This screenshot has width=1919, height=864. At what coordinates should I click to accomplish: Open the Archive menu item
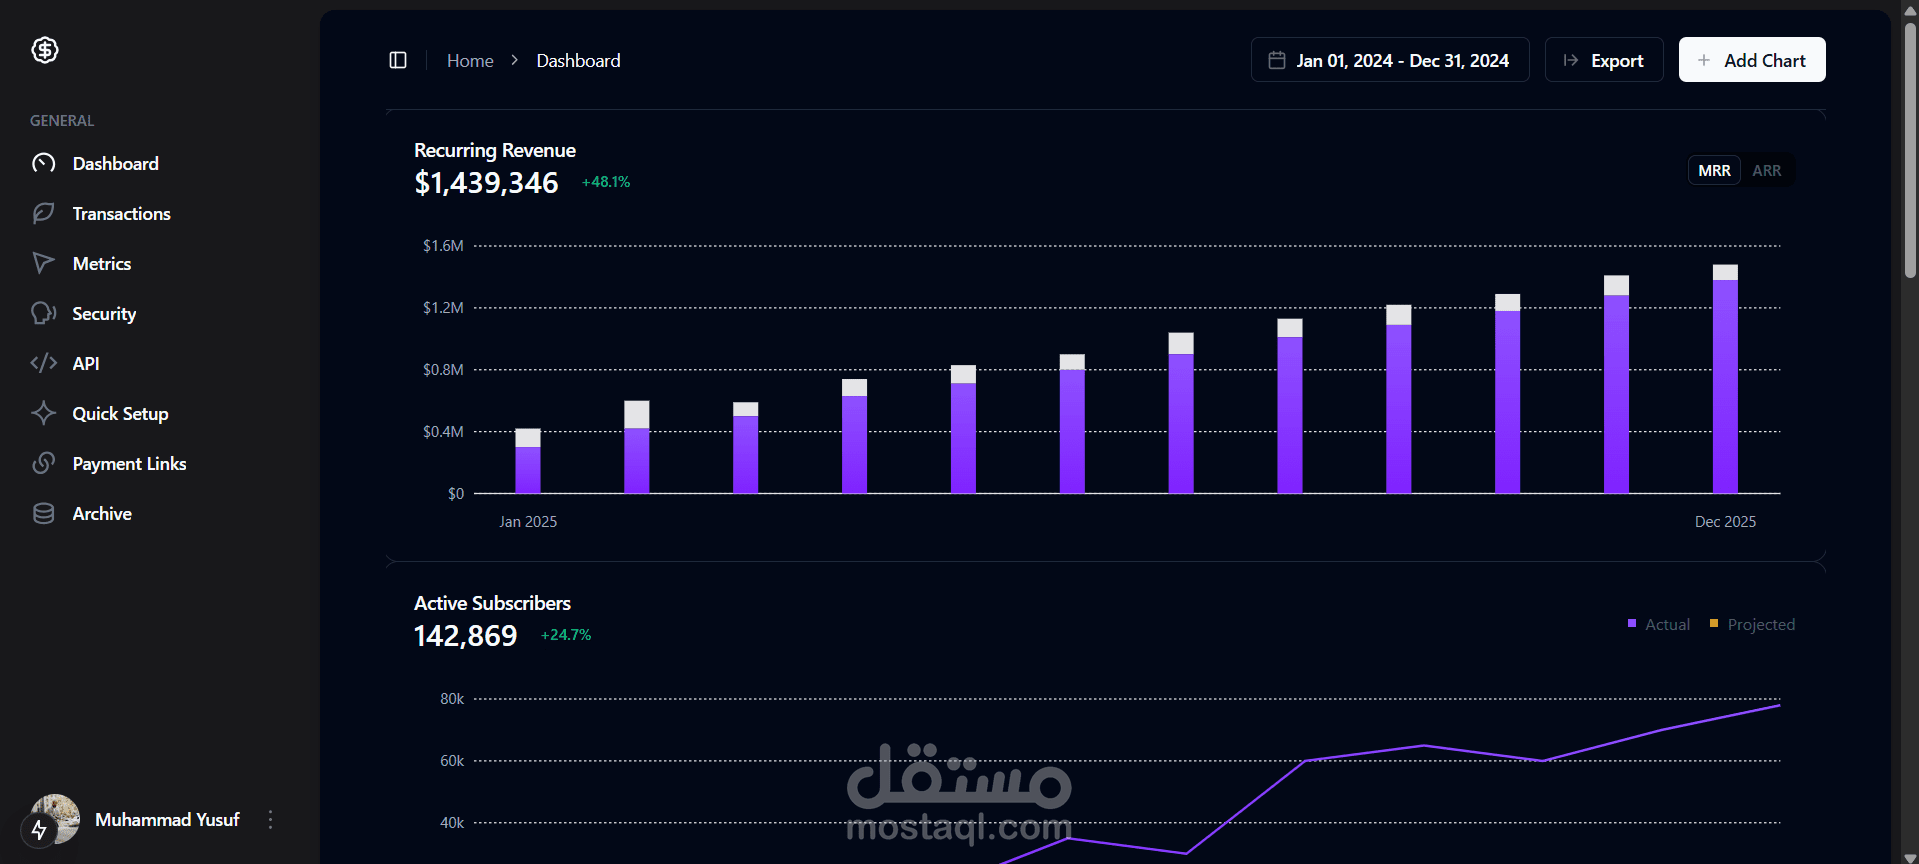tap(102, 513)
